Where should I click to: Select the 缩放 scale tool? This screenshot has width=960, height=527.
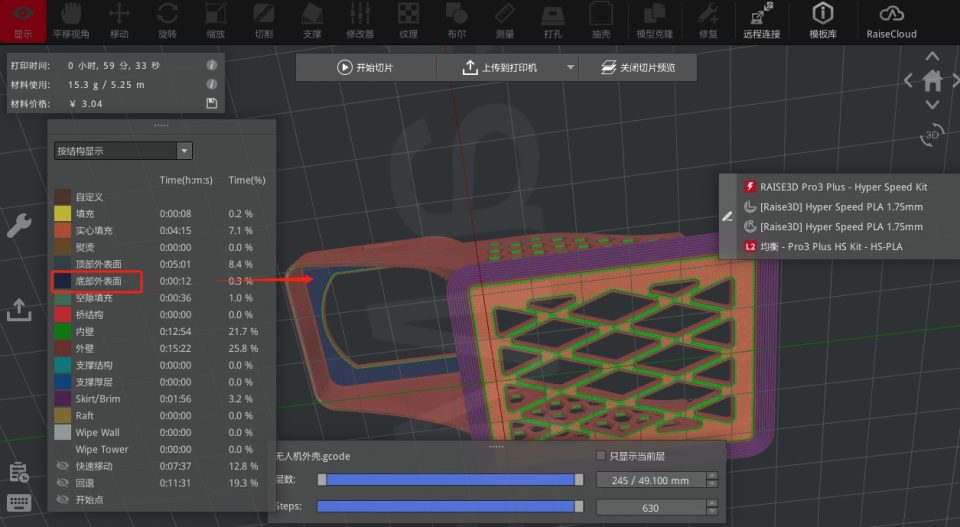pyautogui.click(x=216, y=21)
